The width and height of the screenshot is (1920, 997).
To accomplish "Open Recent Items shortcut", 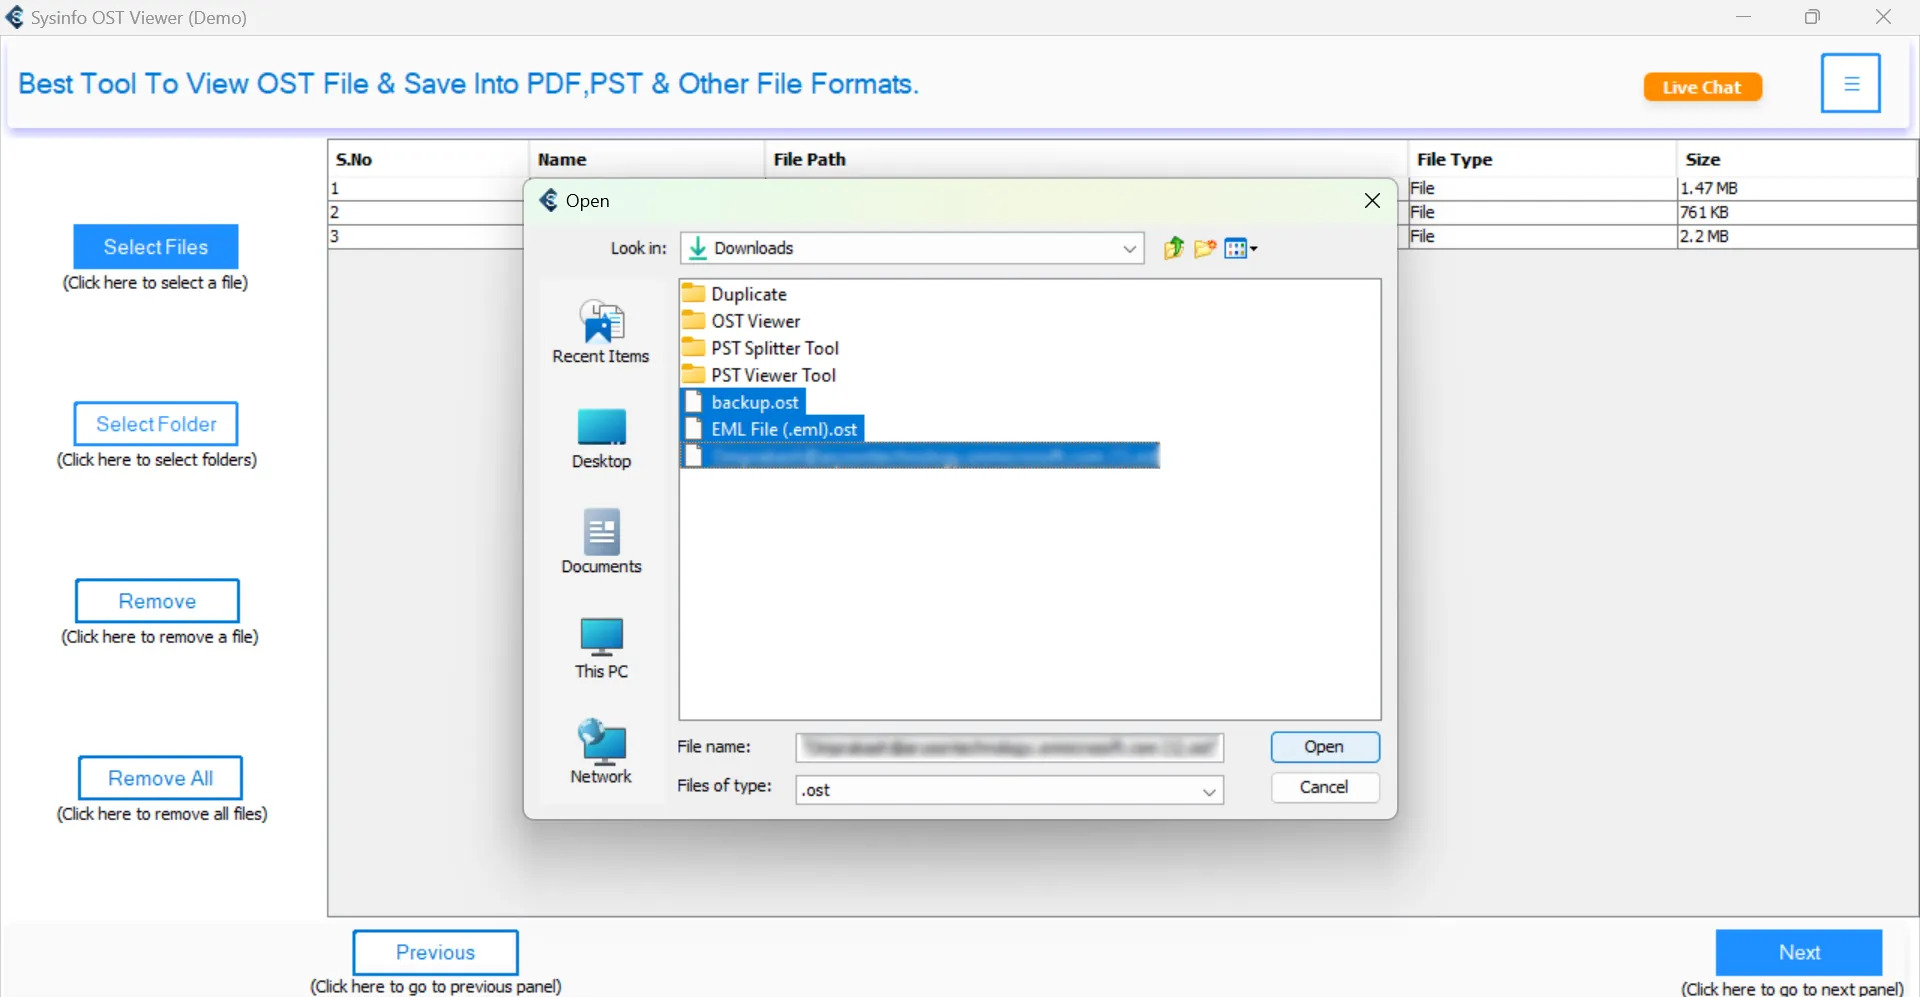I will tap(601, 331).
